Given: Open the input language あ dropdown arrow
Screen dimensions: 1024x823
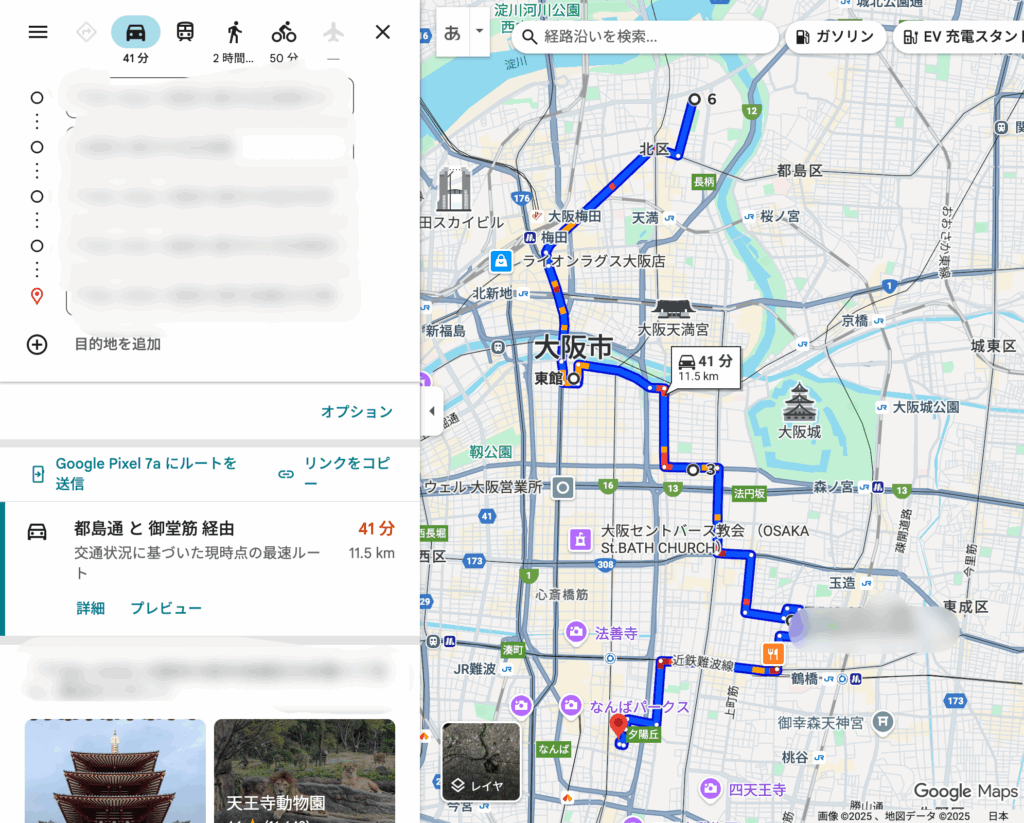Looking at the screenshot, I should click(x=479, y=31).
